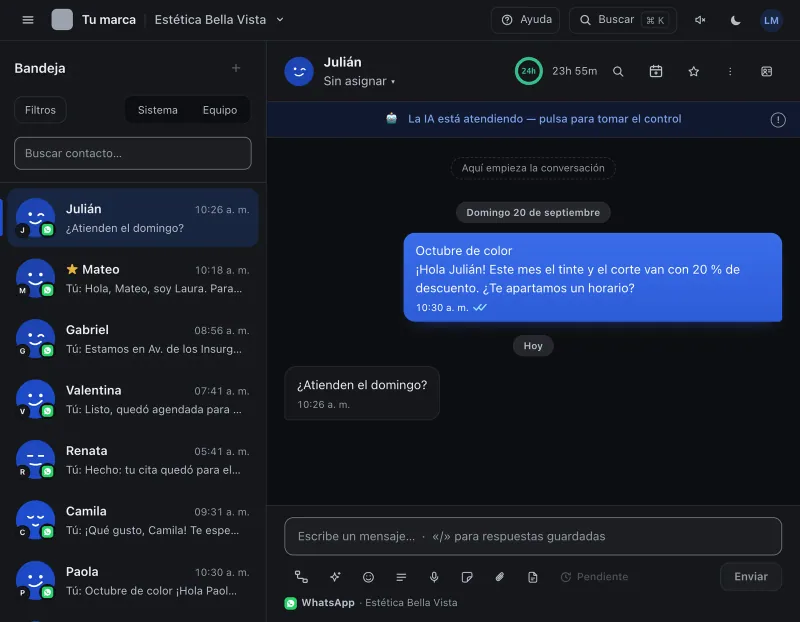Image resolution: width=800 pixels, height=622 pixels.
Task: Click the Ayuda help button
Action: click(x=526, y=20)
